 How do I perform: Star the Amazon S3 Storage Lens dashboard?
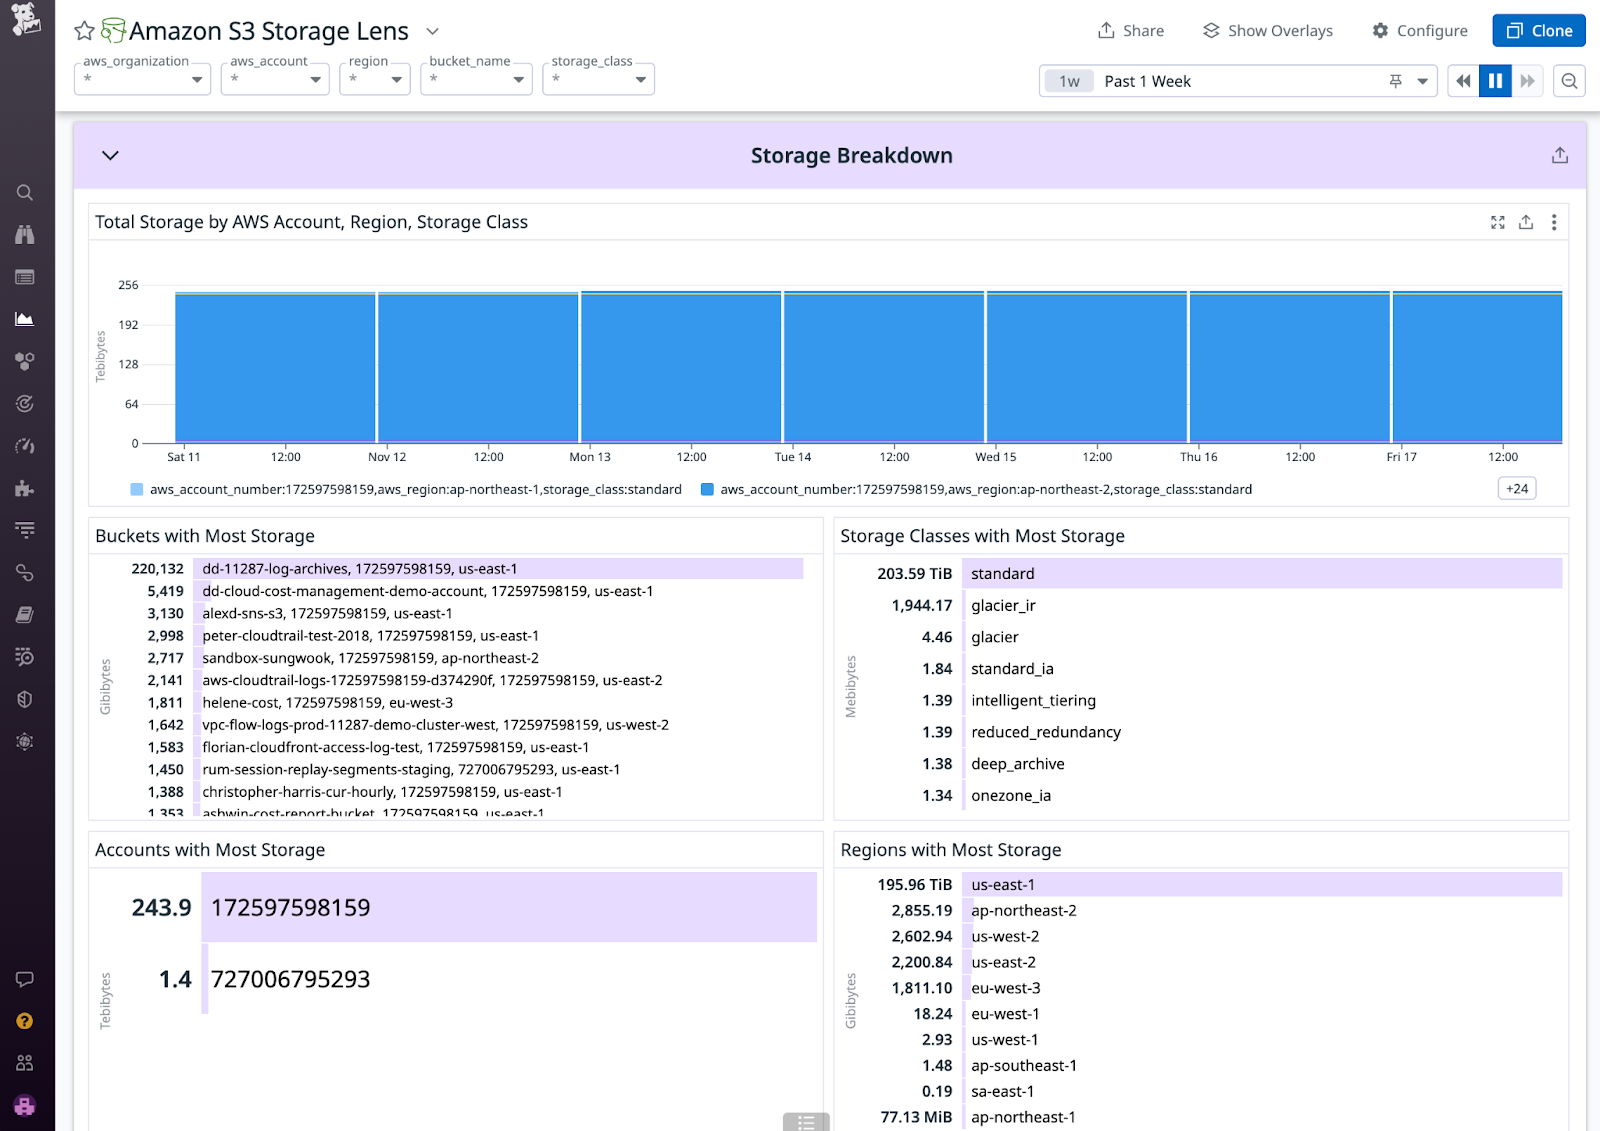84,30
